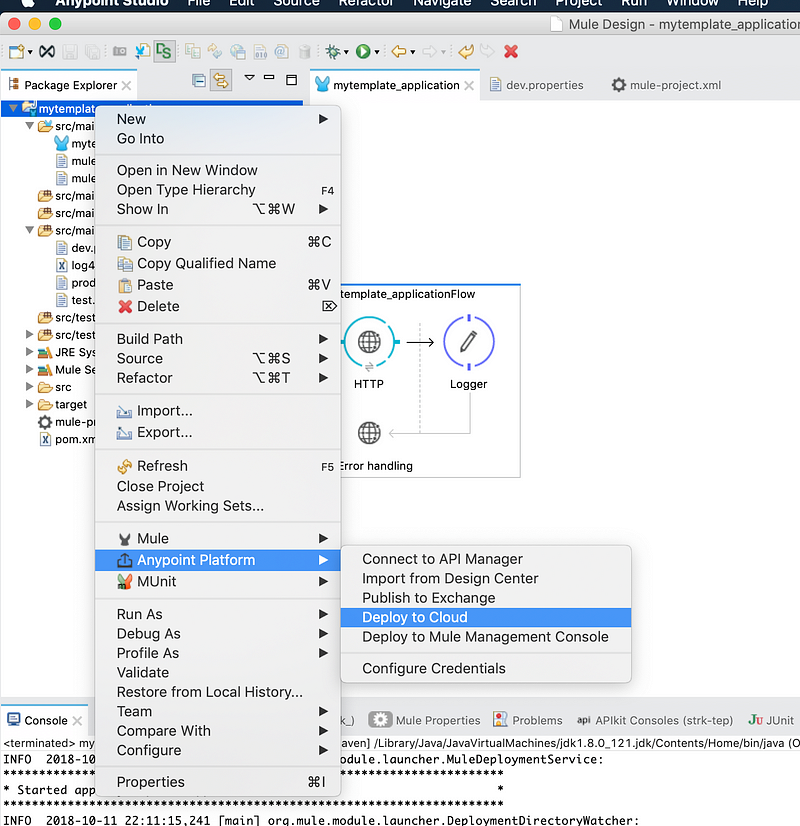Choose Connect to API Manager
800x826 pixels.
pyautogui.click(x=486, y=559)
